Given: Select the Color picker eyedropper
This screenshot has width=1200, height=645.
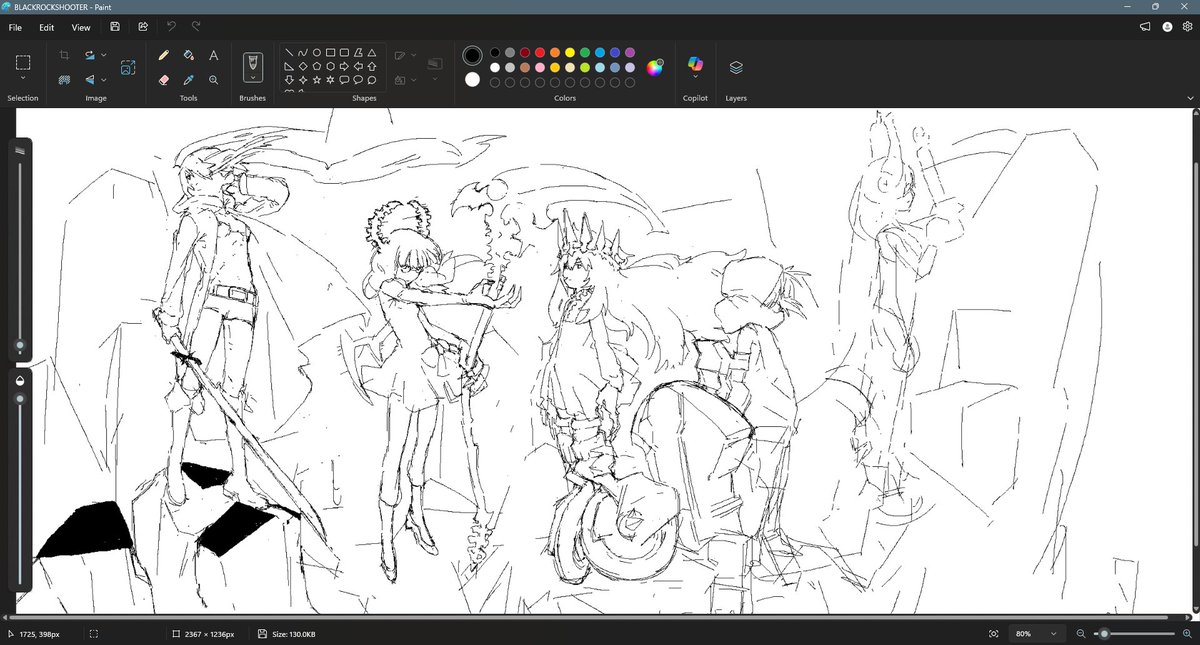Looking at the screenshot, I should [189, 79].
